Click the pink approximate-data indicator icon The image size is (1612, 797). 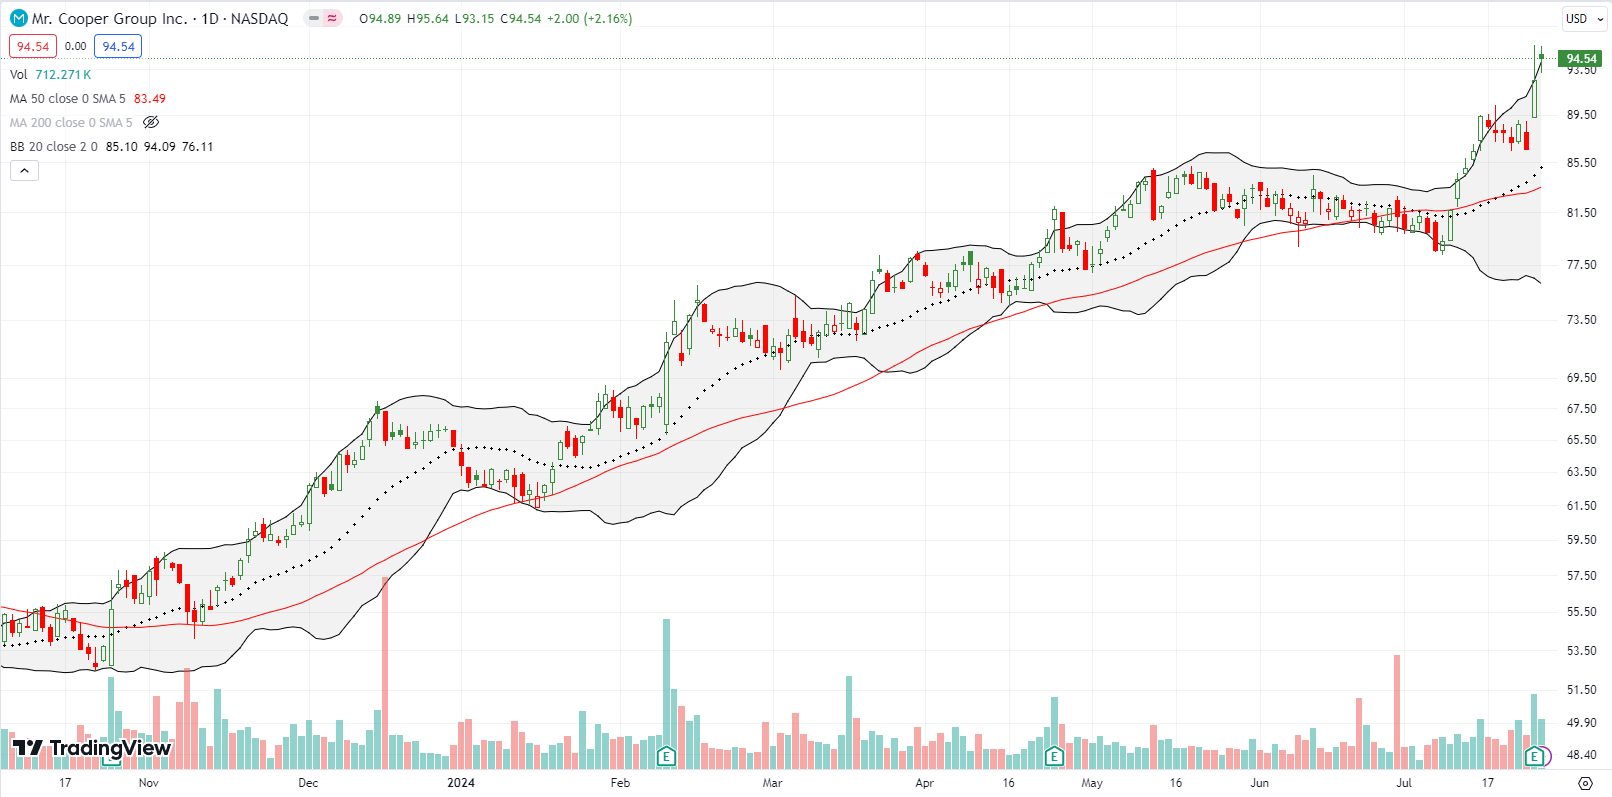click(x=332, y=18)
